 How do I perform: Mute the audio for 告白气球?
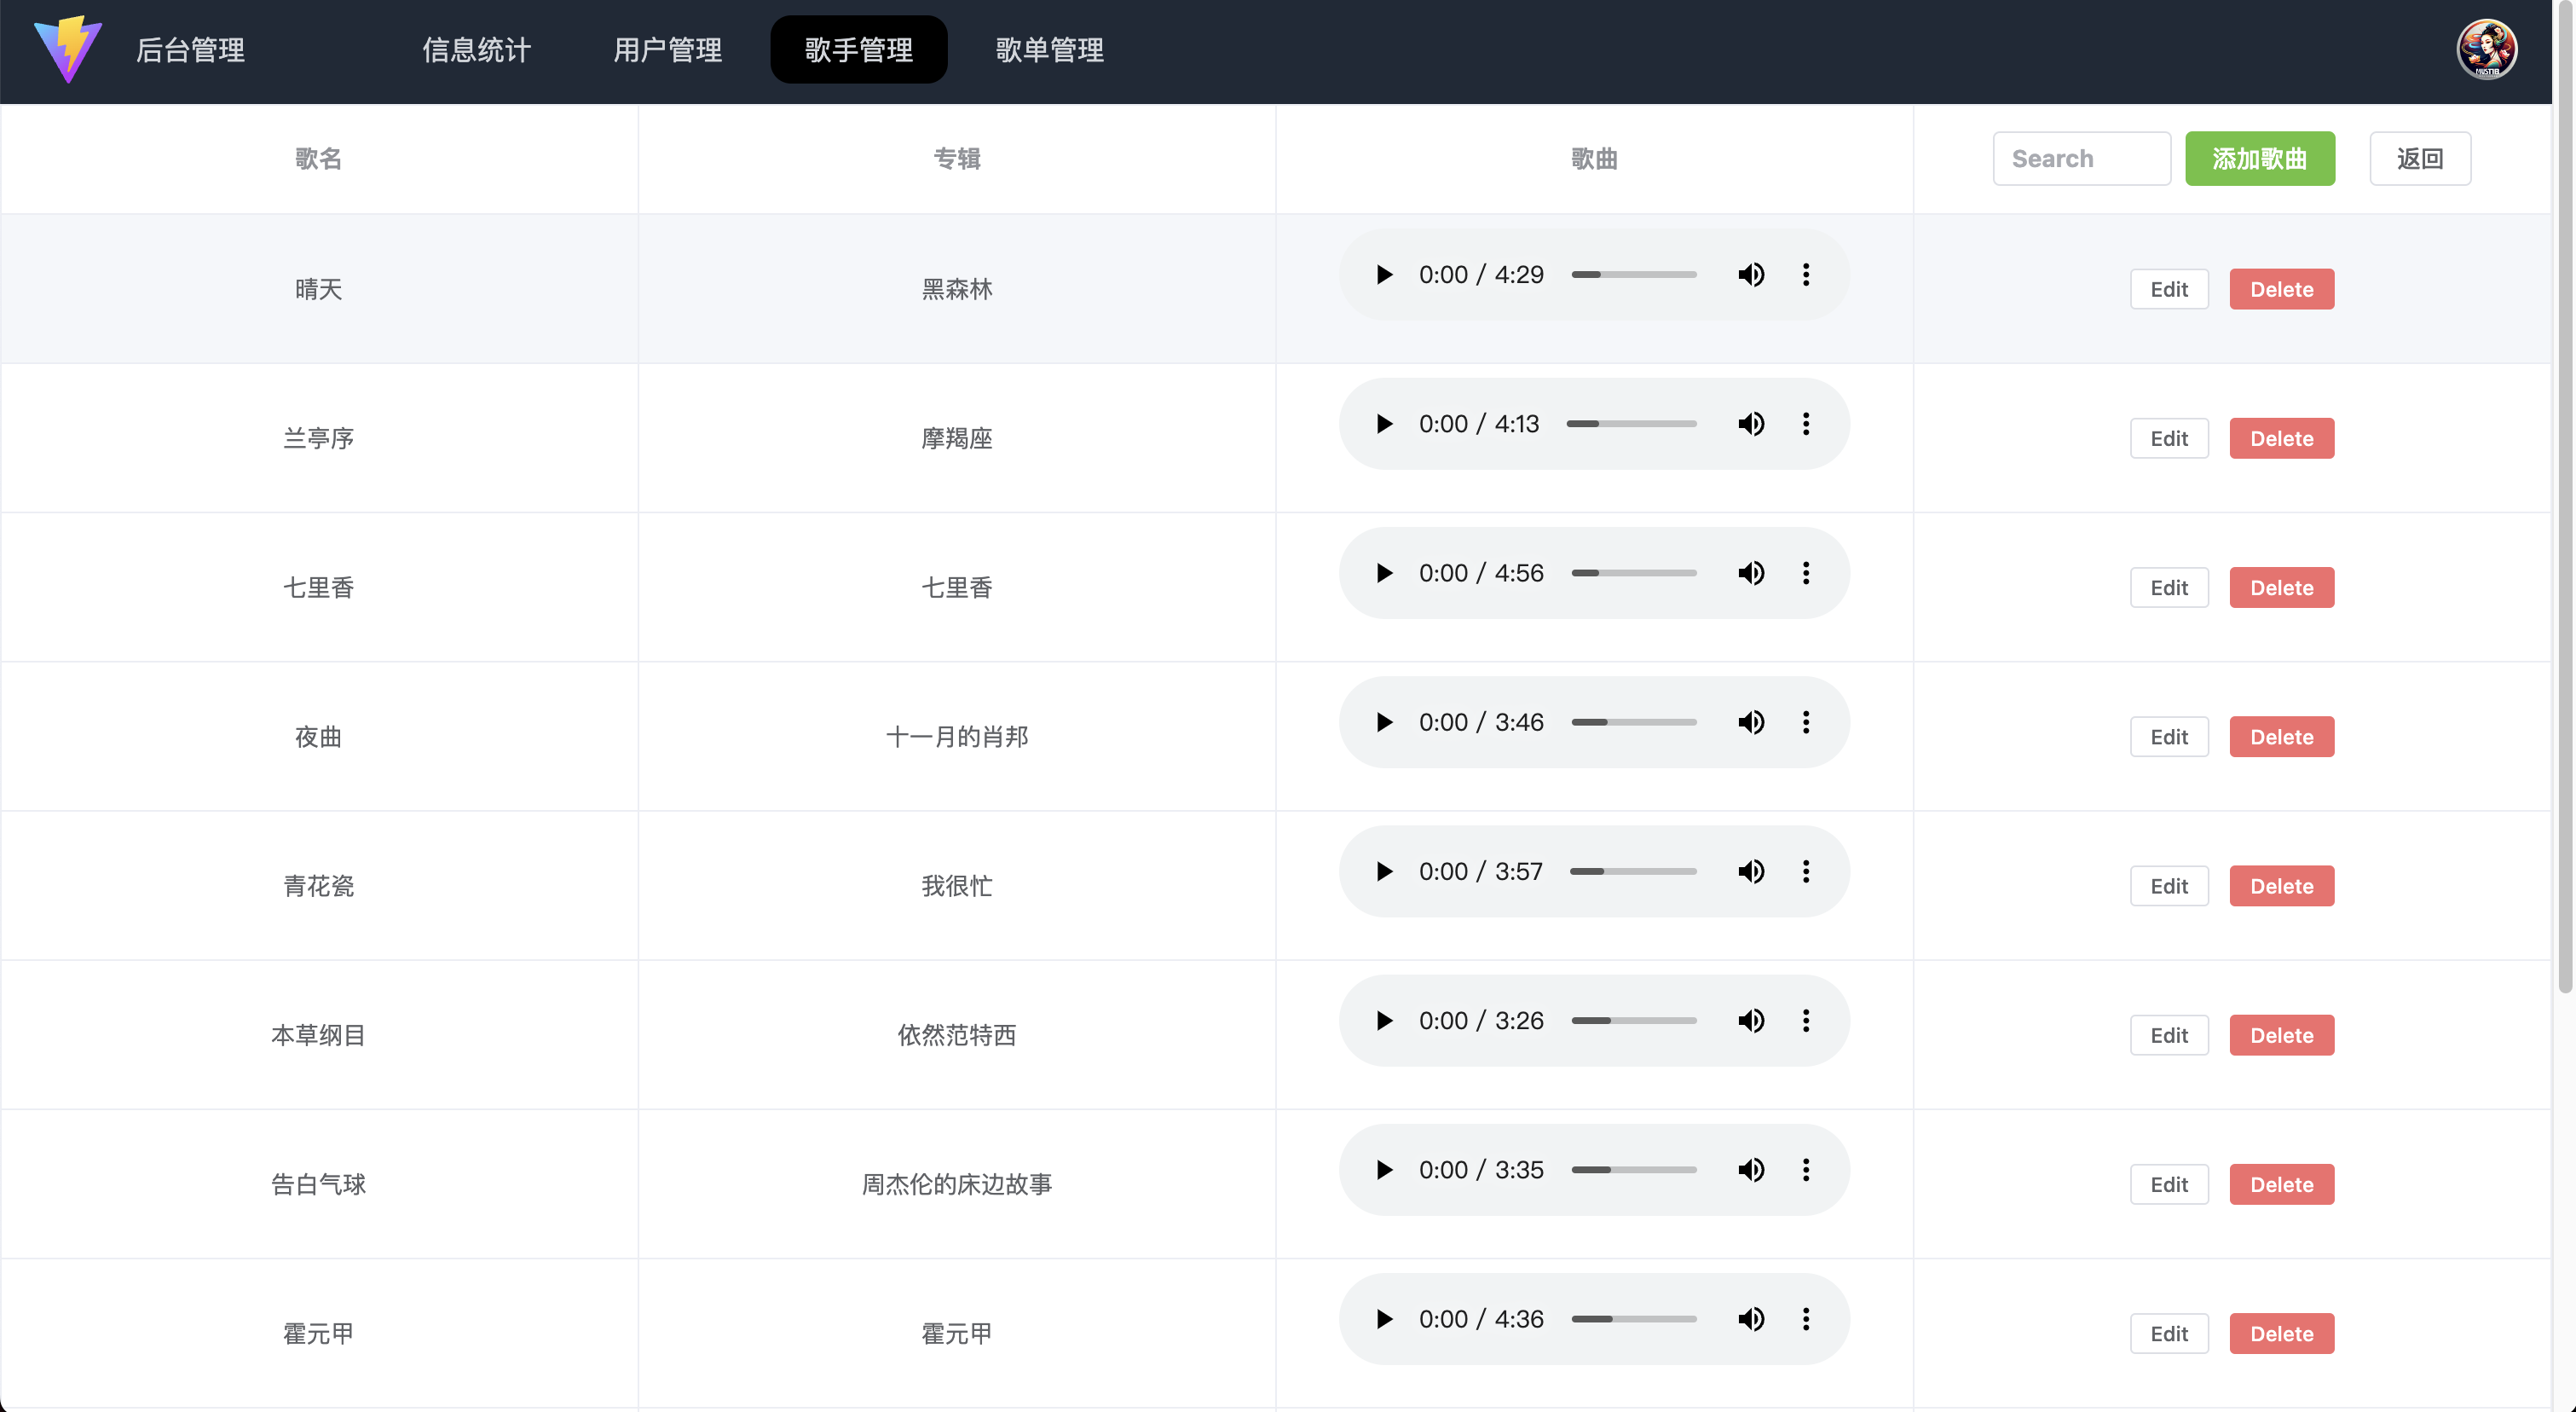[x=1752, y=1169]
